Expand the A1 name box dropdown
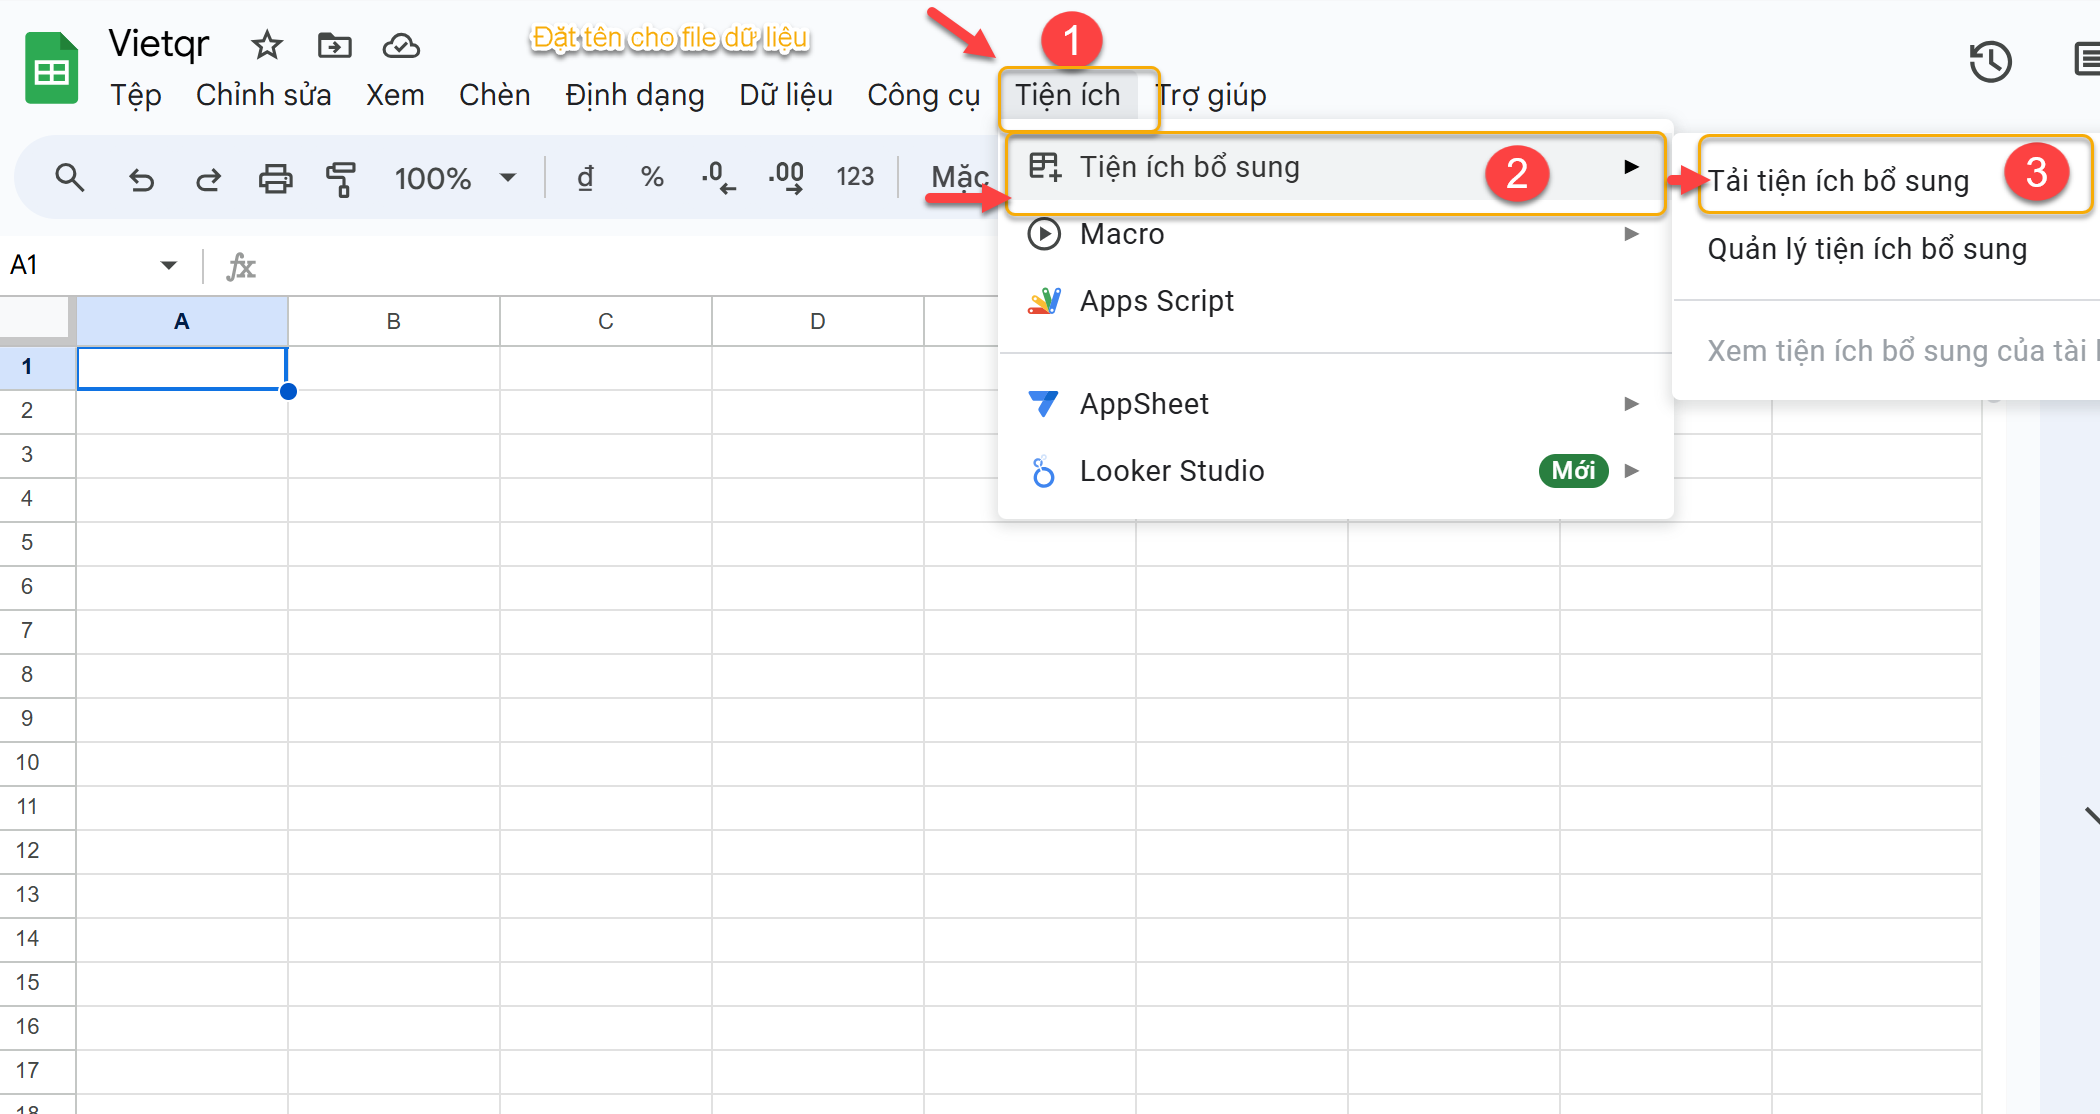This screenshot has width=2100, height=1114. click(168, 265)
